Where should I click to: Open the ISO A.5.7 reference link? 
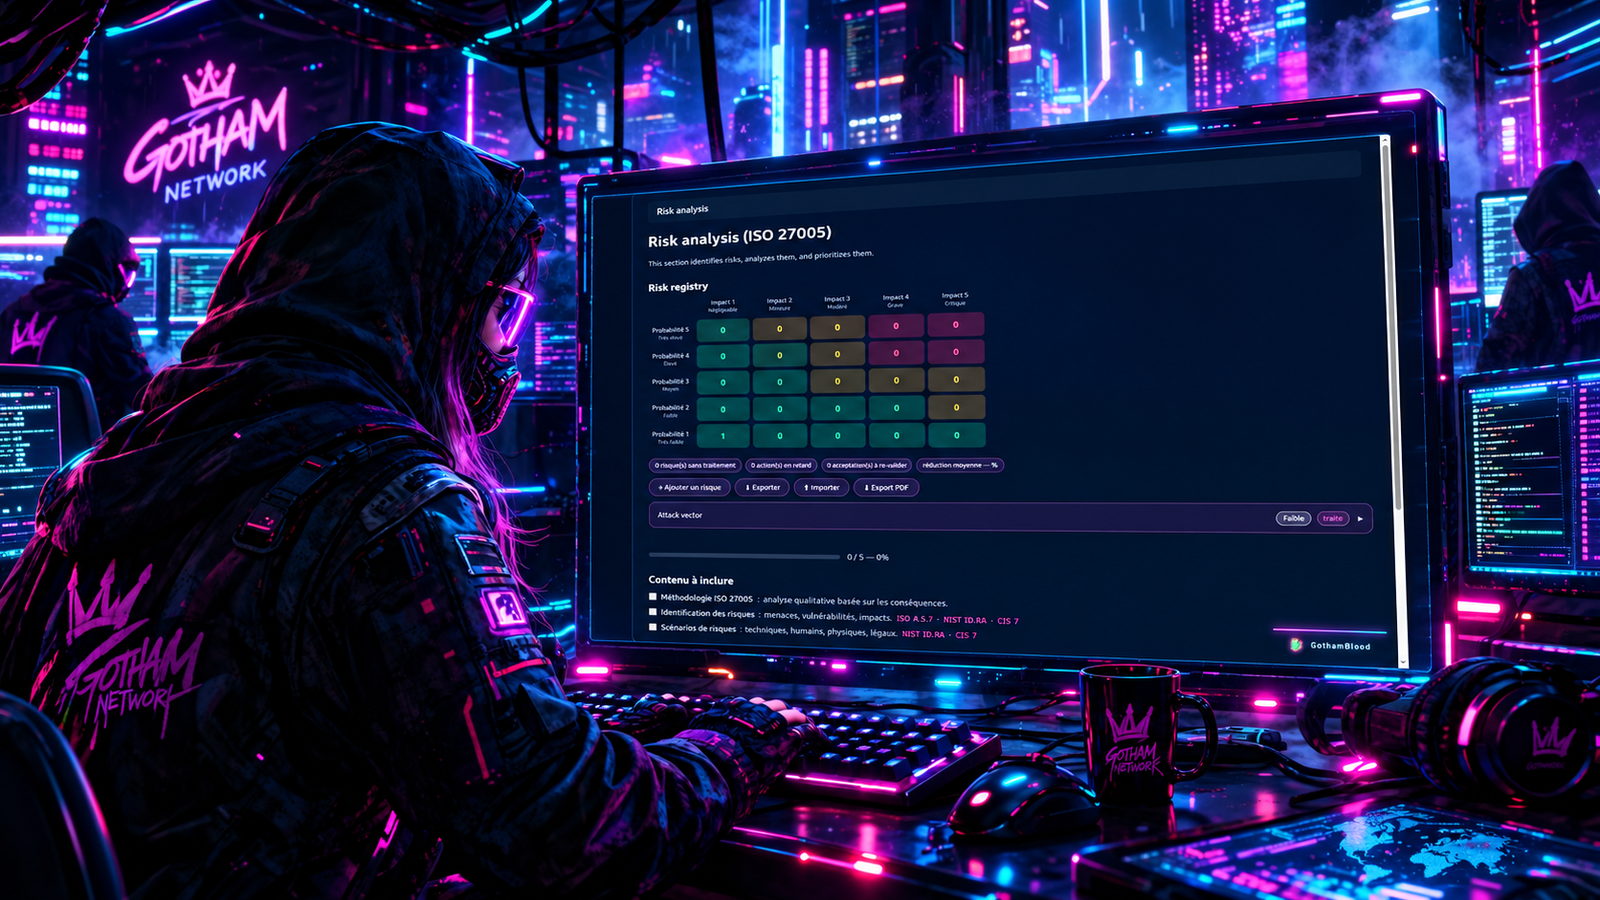point(914,618)
